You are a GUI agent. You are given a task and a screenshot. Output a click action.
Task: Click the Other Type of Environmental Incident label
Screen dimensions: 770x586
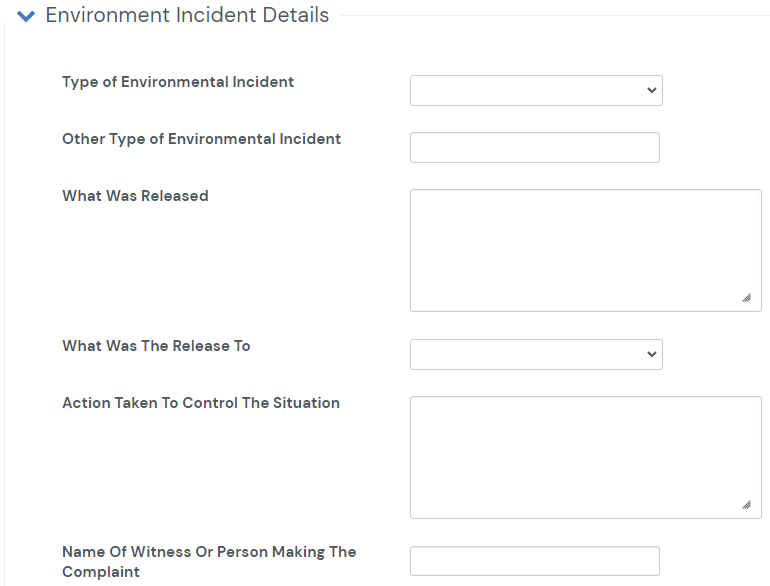201,139
